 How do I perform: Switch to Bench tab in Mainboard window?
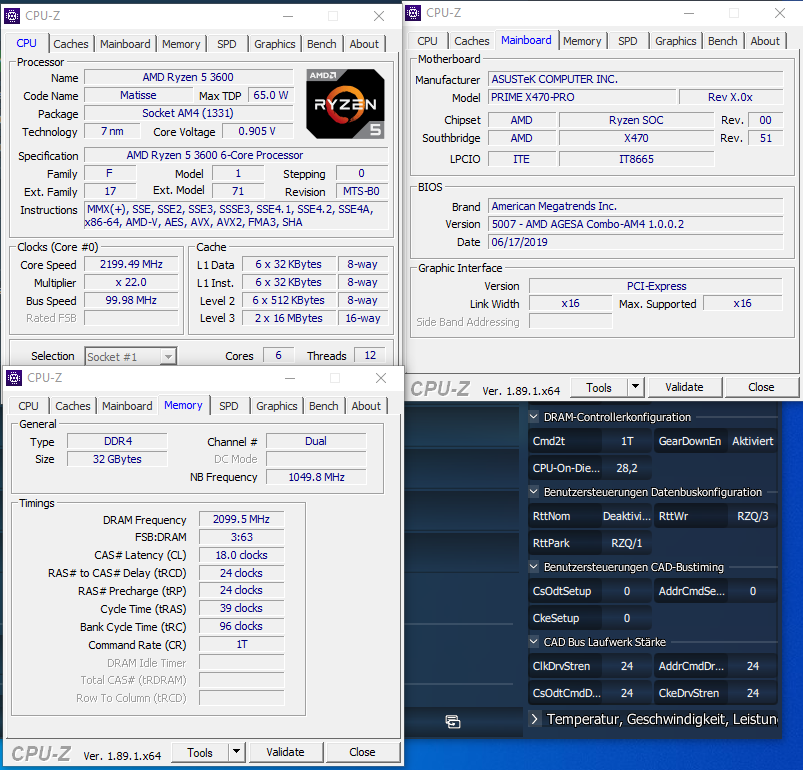723,41
